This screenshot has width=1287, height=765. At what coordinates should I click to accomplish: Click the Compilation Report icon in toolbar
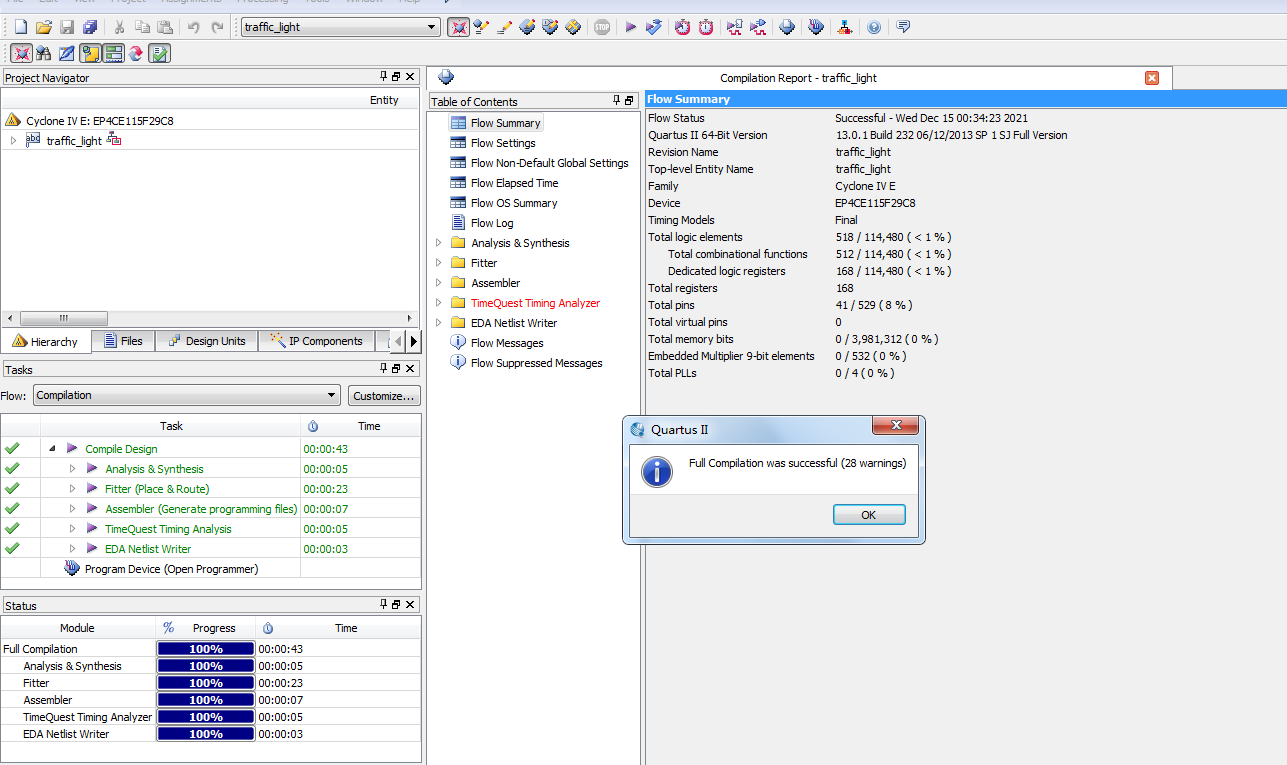tap(787, 27)
